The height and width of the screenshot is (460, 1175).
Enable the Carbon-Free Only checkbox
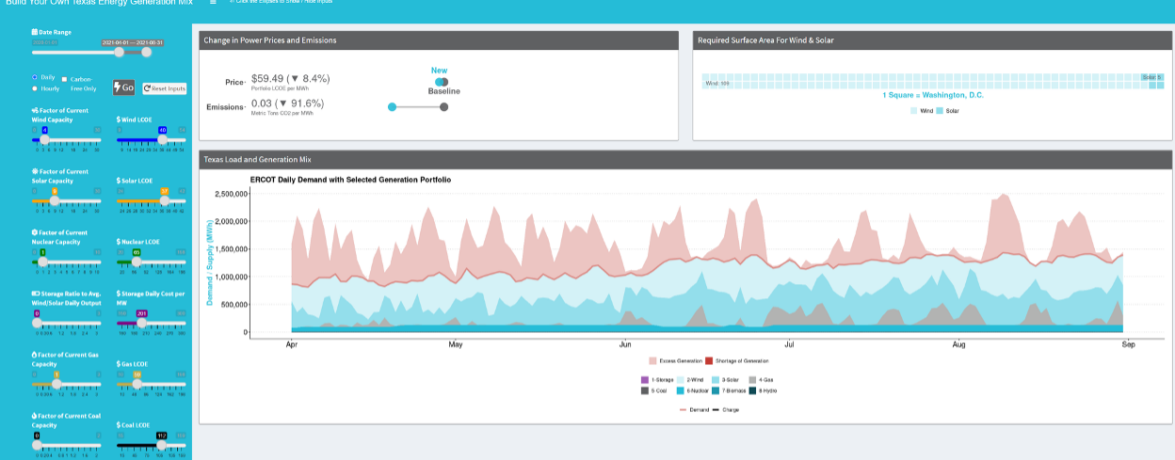(x=64, y=78)
